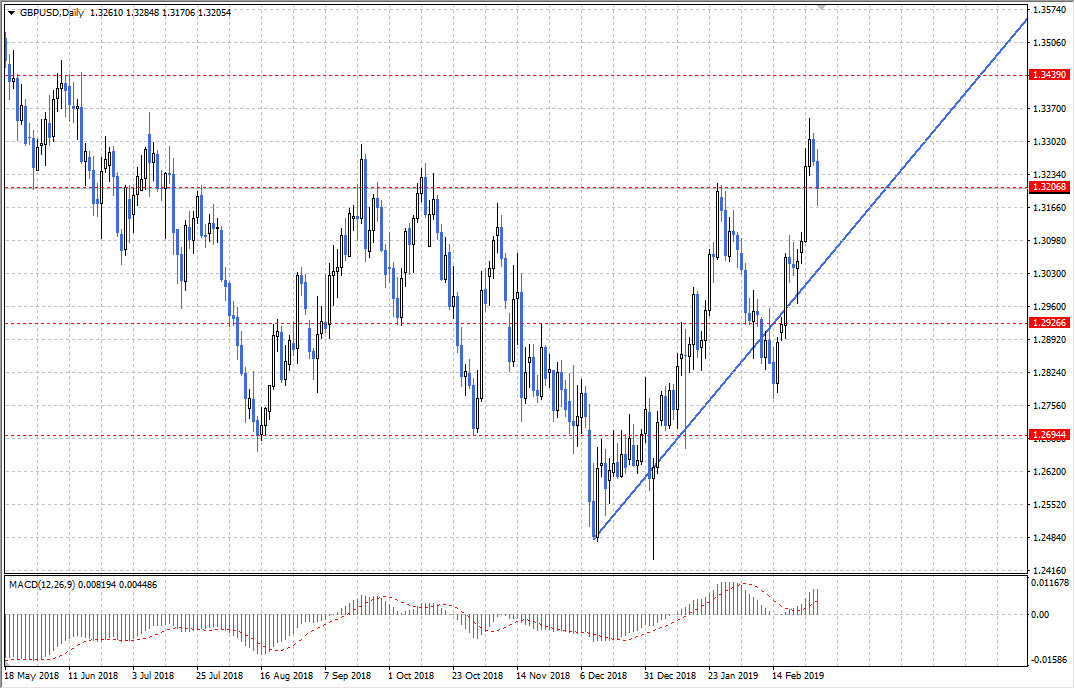Click price scale label 1.31660
Screen dimensions: 1075x689
pos(1050,208)
